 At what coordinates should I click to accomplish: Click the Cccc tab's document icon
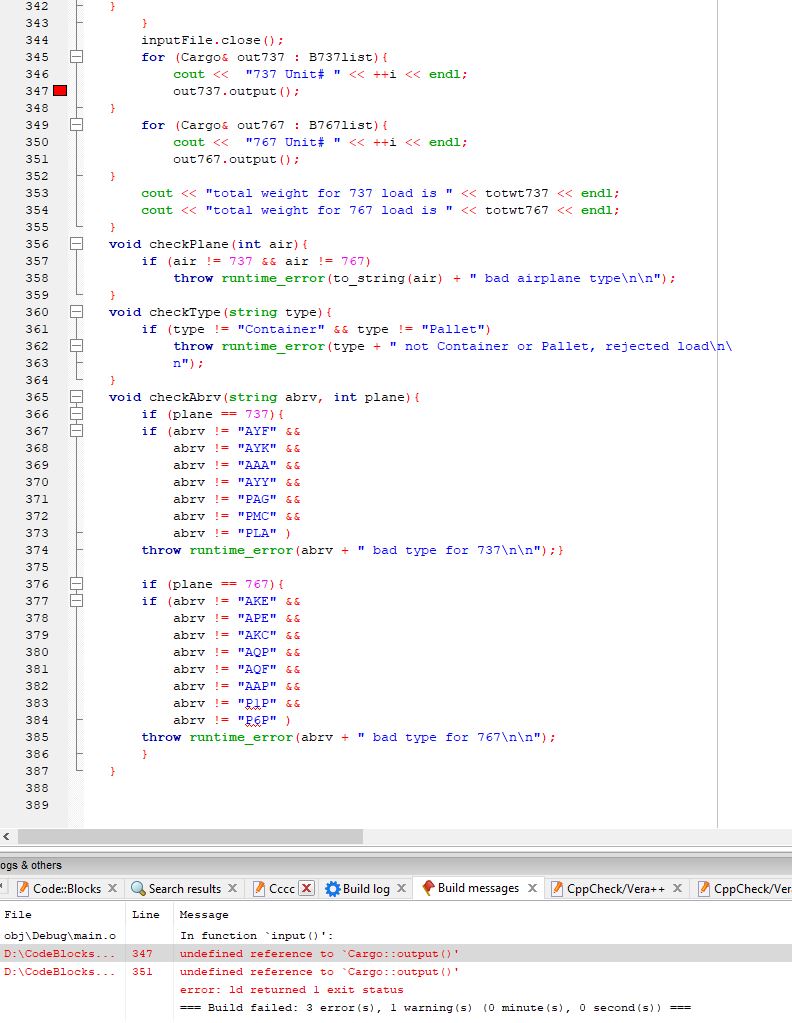click(259, 889)
